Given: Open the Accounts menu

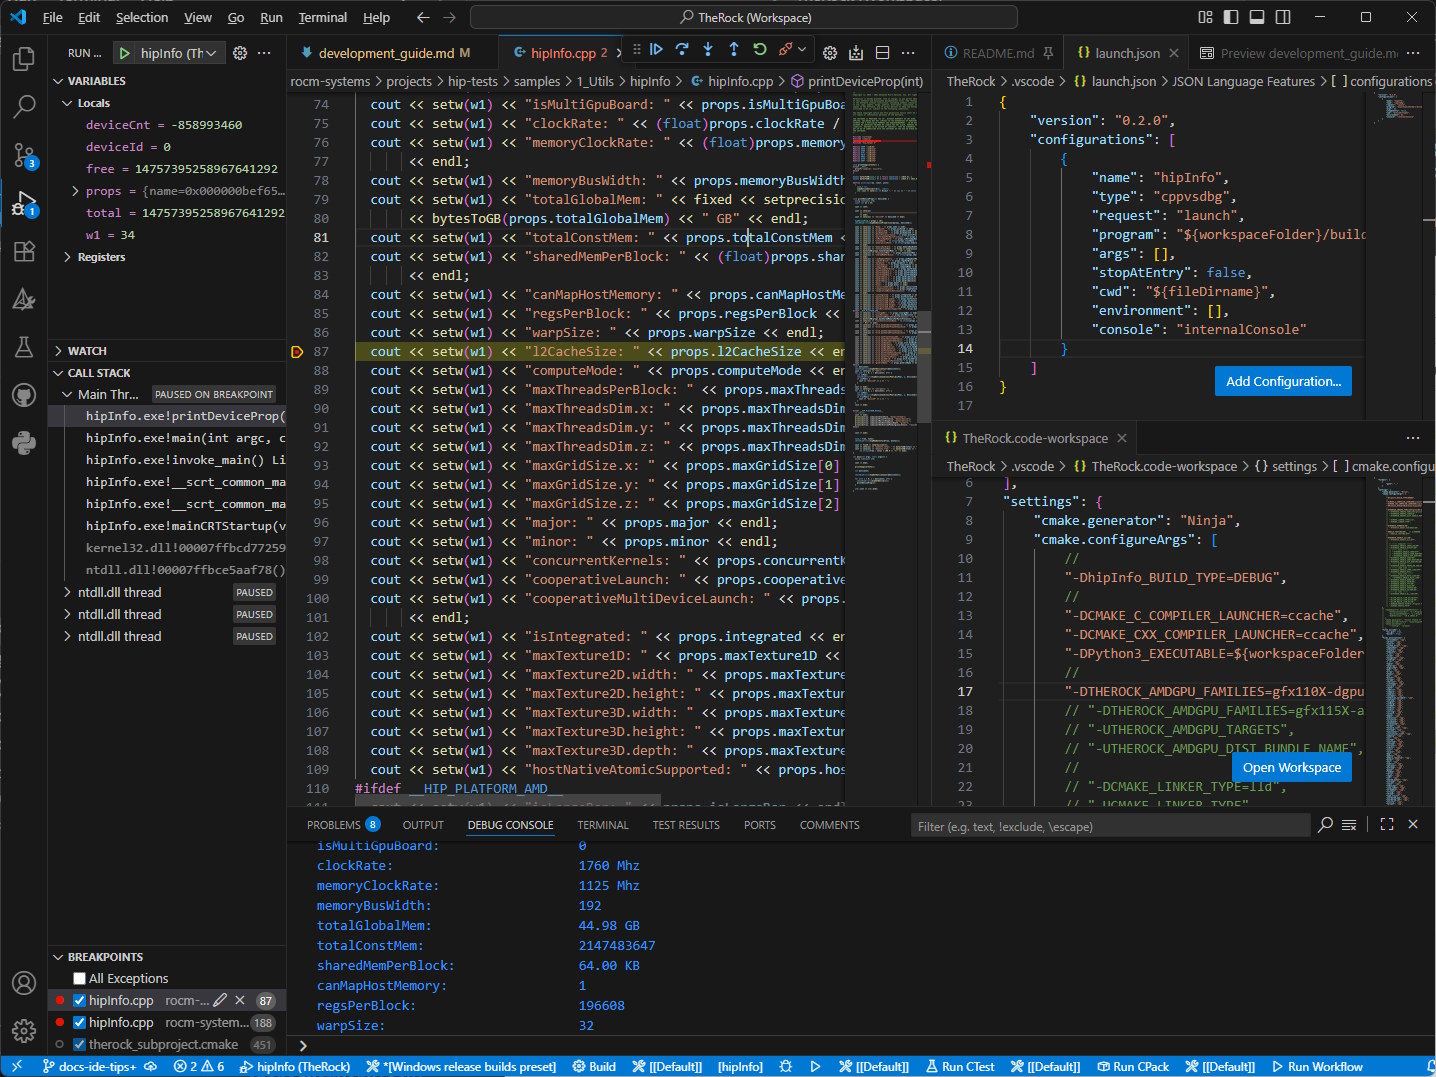Looking at the screenshot, I should click(x=24, y=983).
